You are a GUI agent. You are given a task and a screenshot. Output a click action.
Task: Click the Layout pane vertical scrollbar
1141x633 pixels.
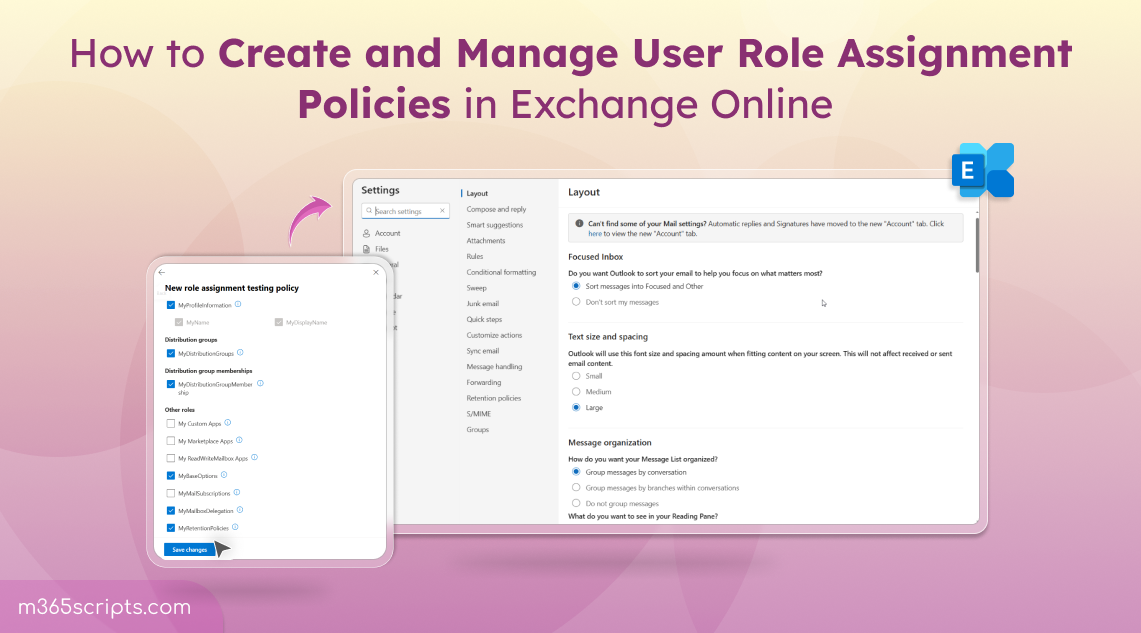point(977,244)
